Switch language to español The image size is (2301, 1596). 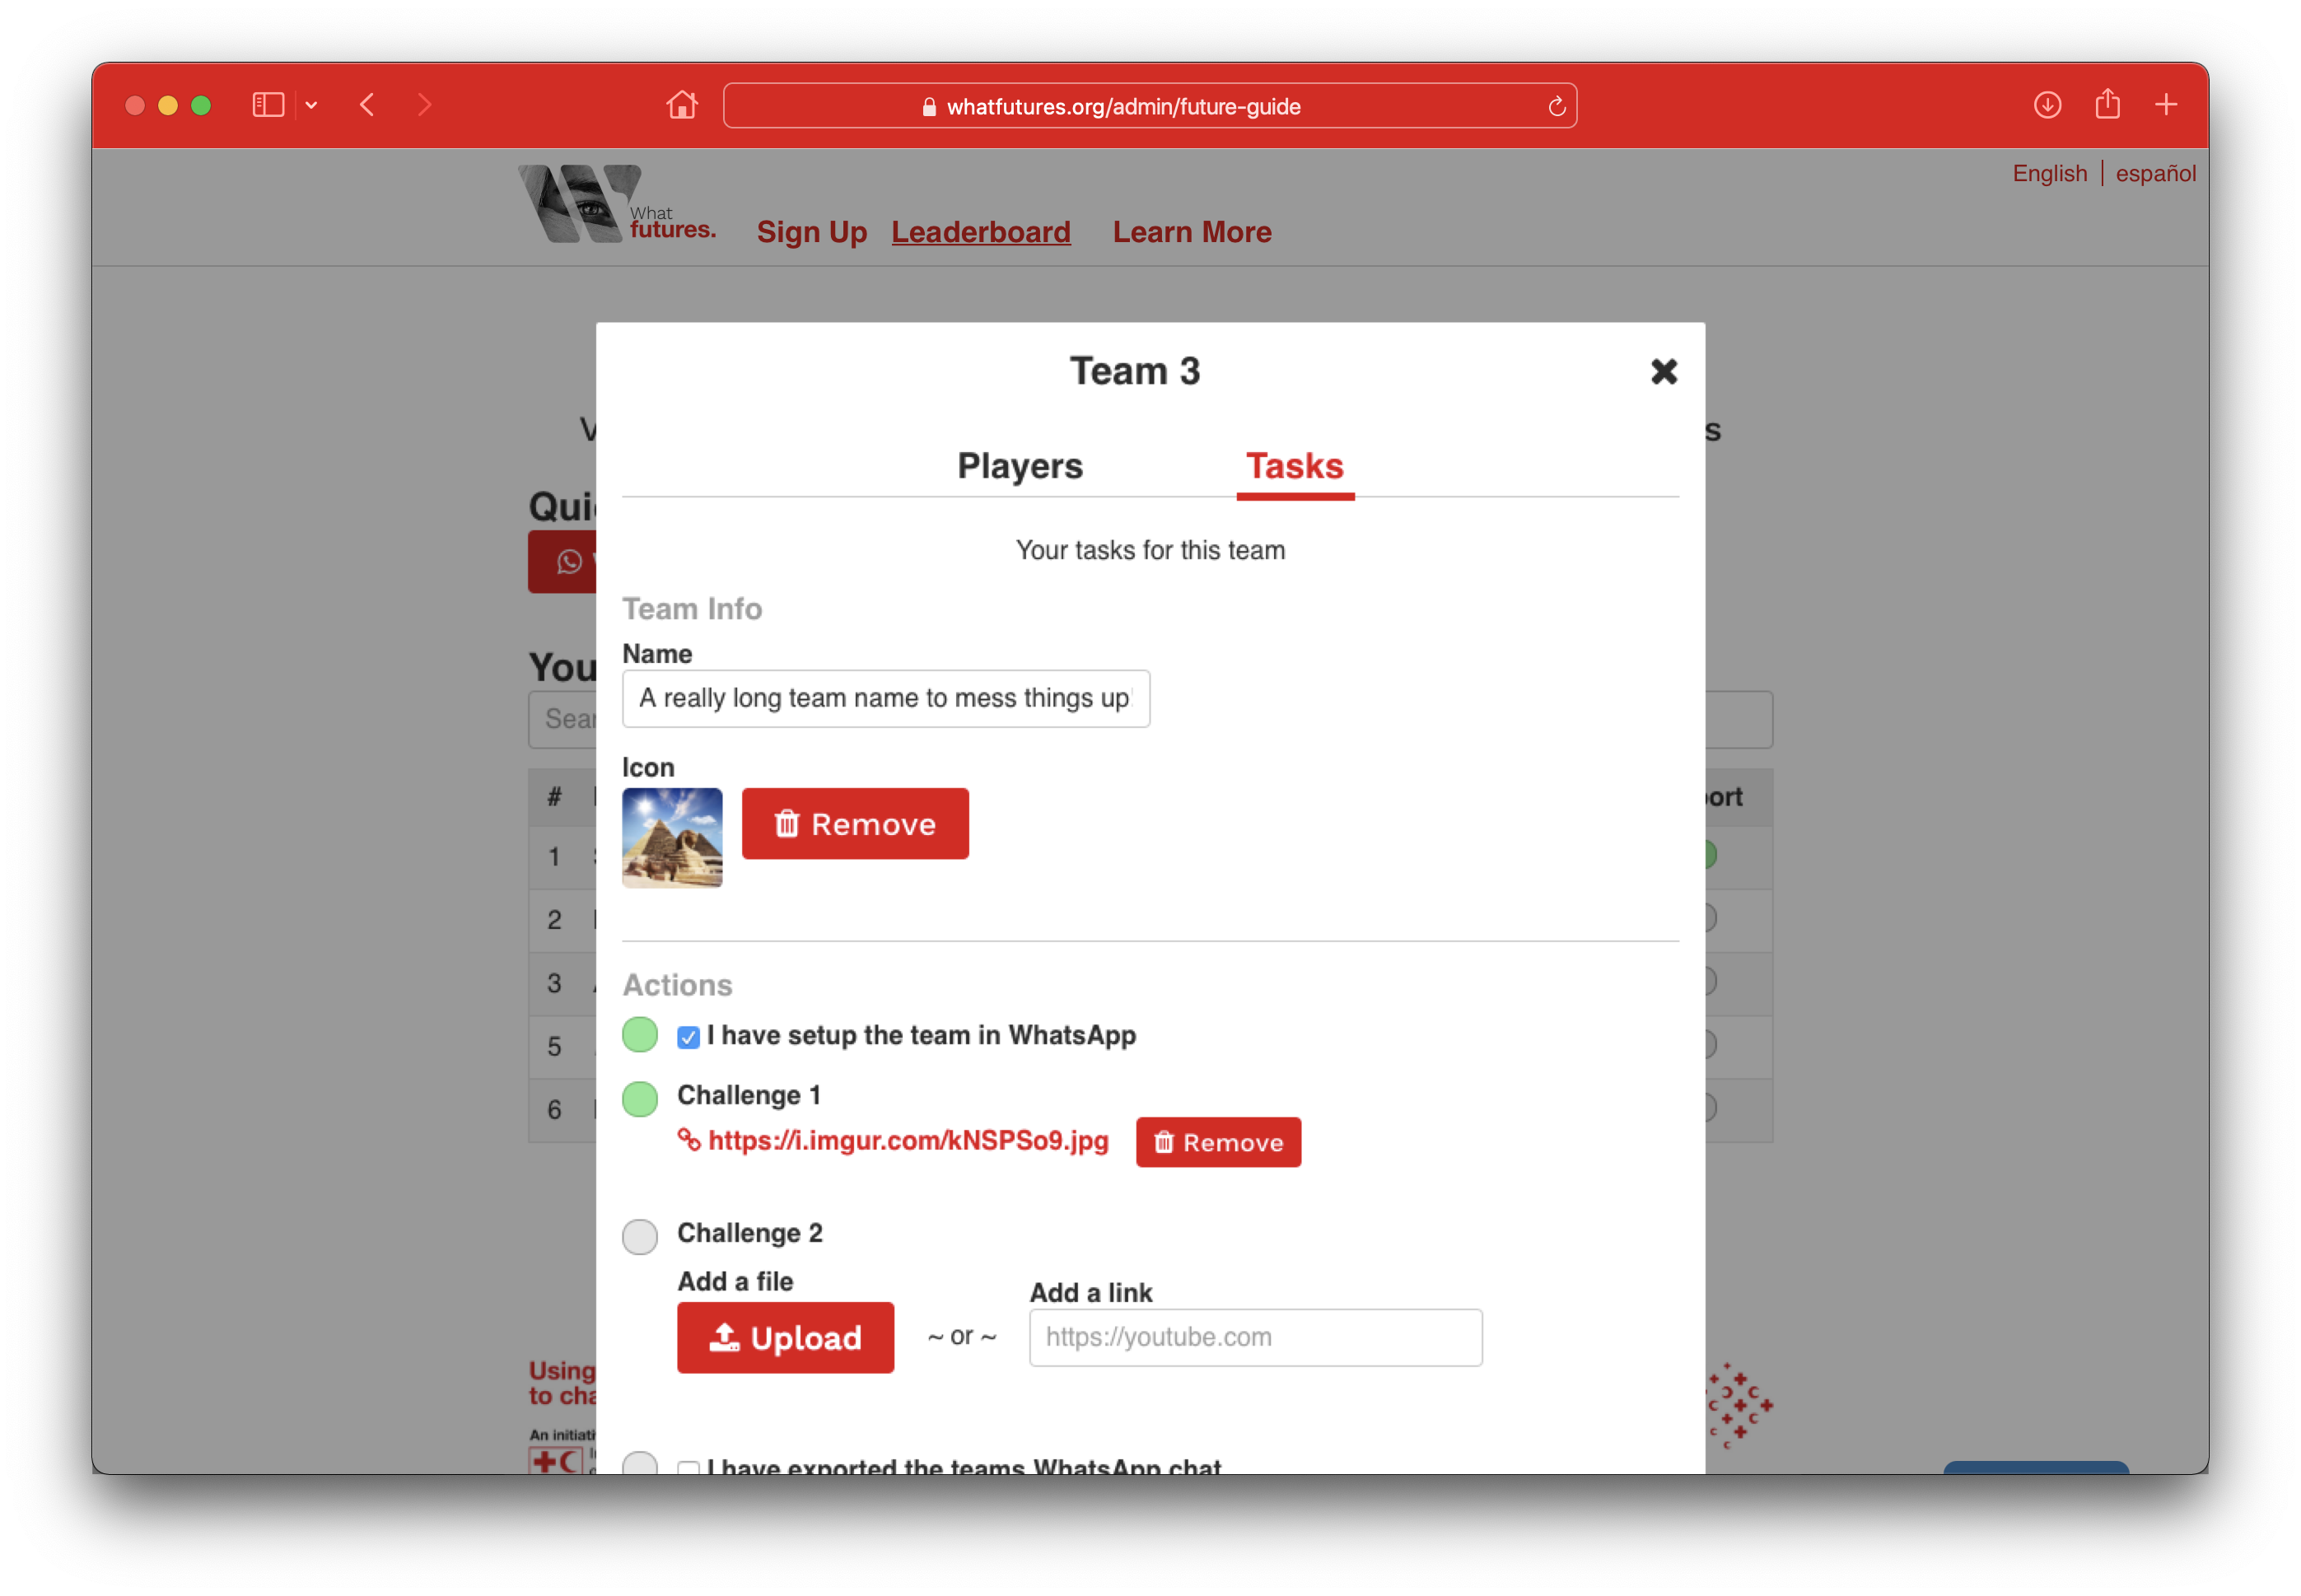click(2155, 173)
